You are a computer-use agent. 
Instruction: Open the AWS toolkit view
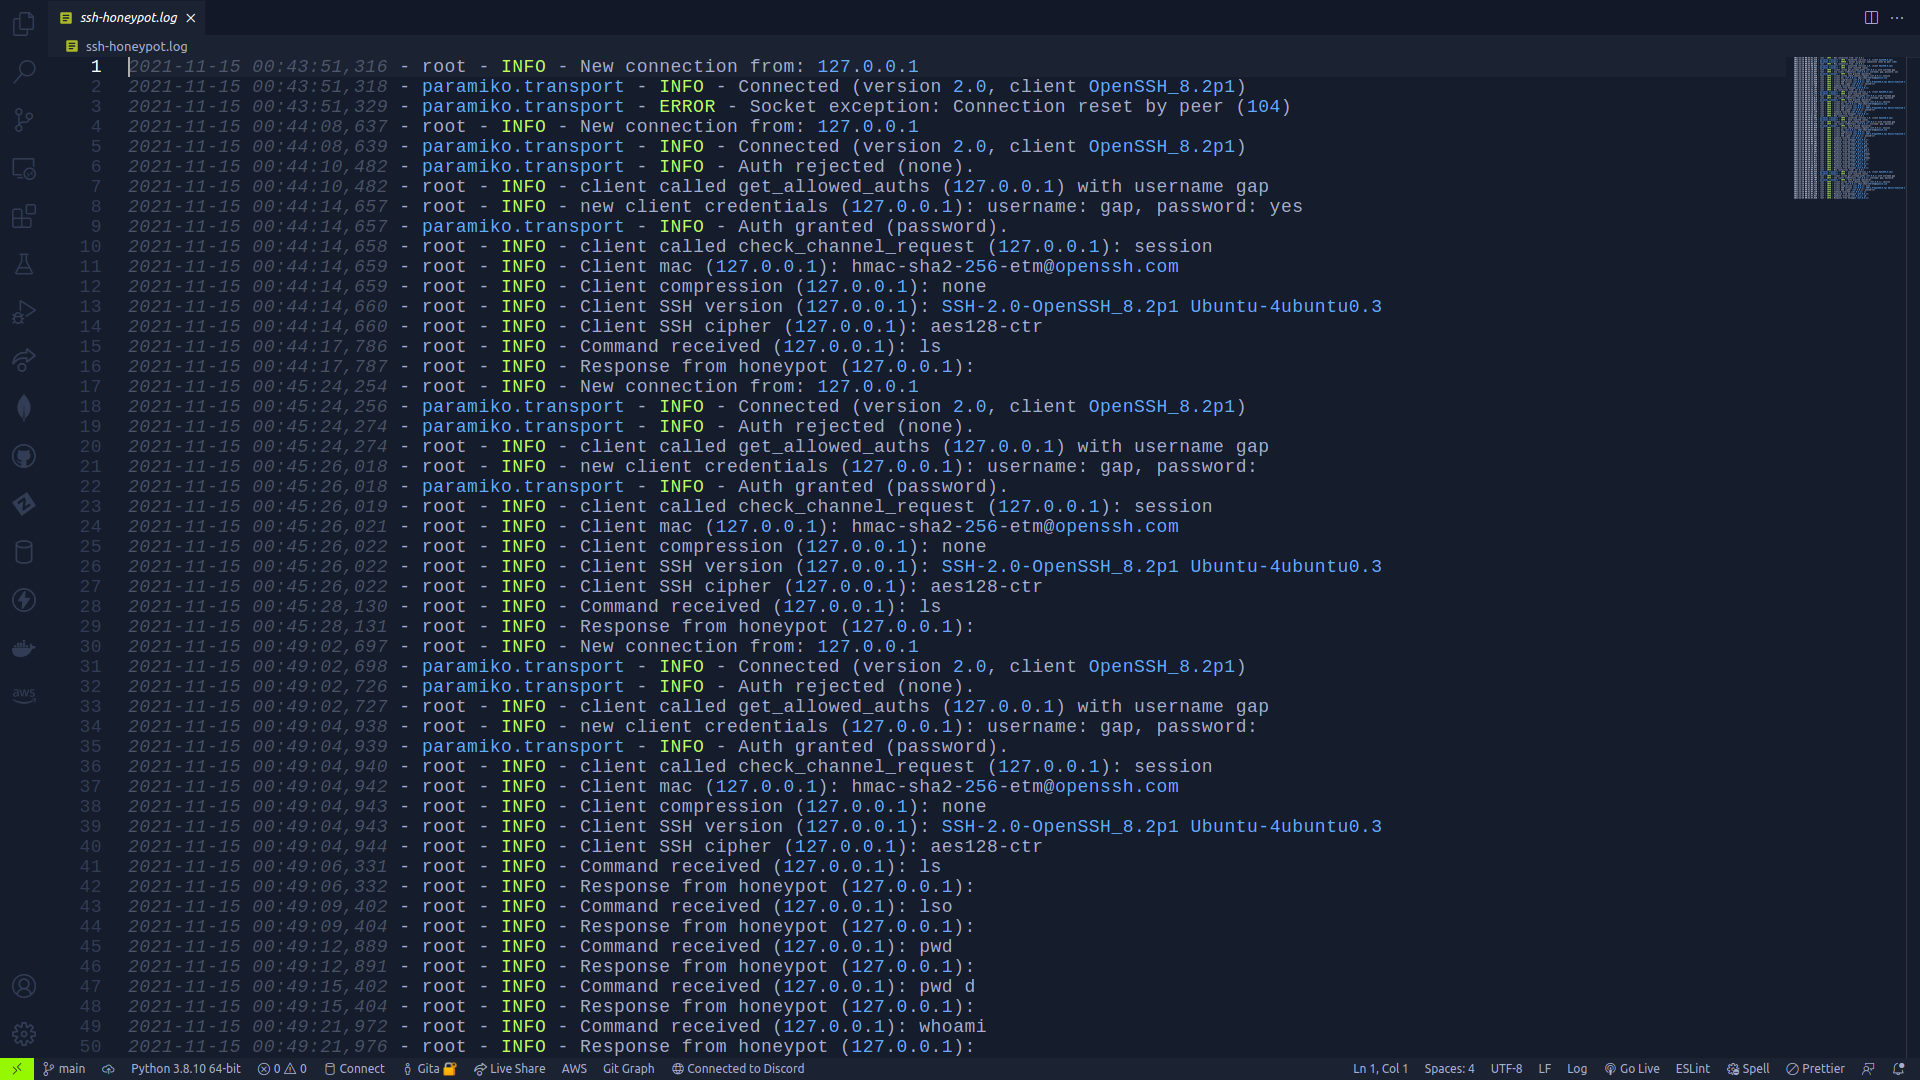[x=24, y=694]
